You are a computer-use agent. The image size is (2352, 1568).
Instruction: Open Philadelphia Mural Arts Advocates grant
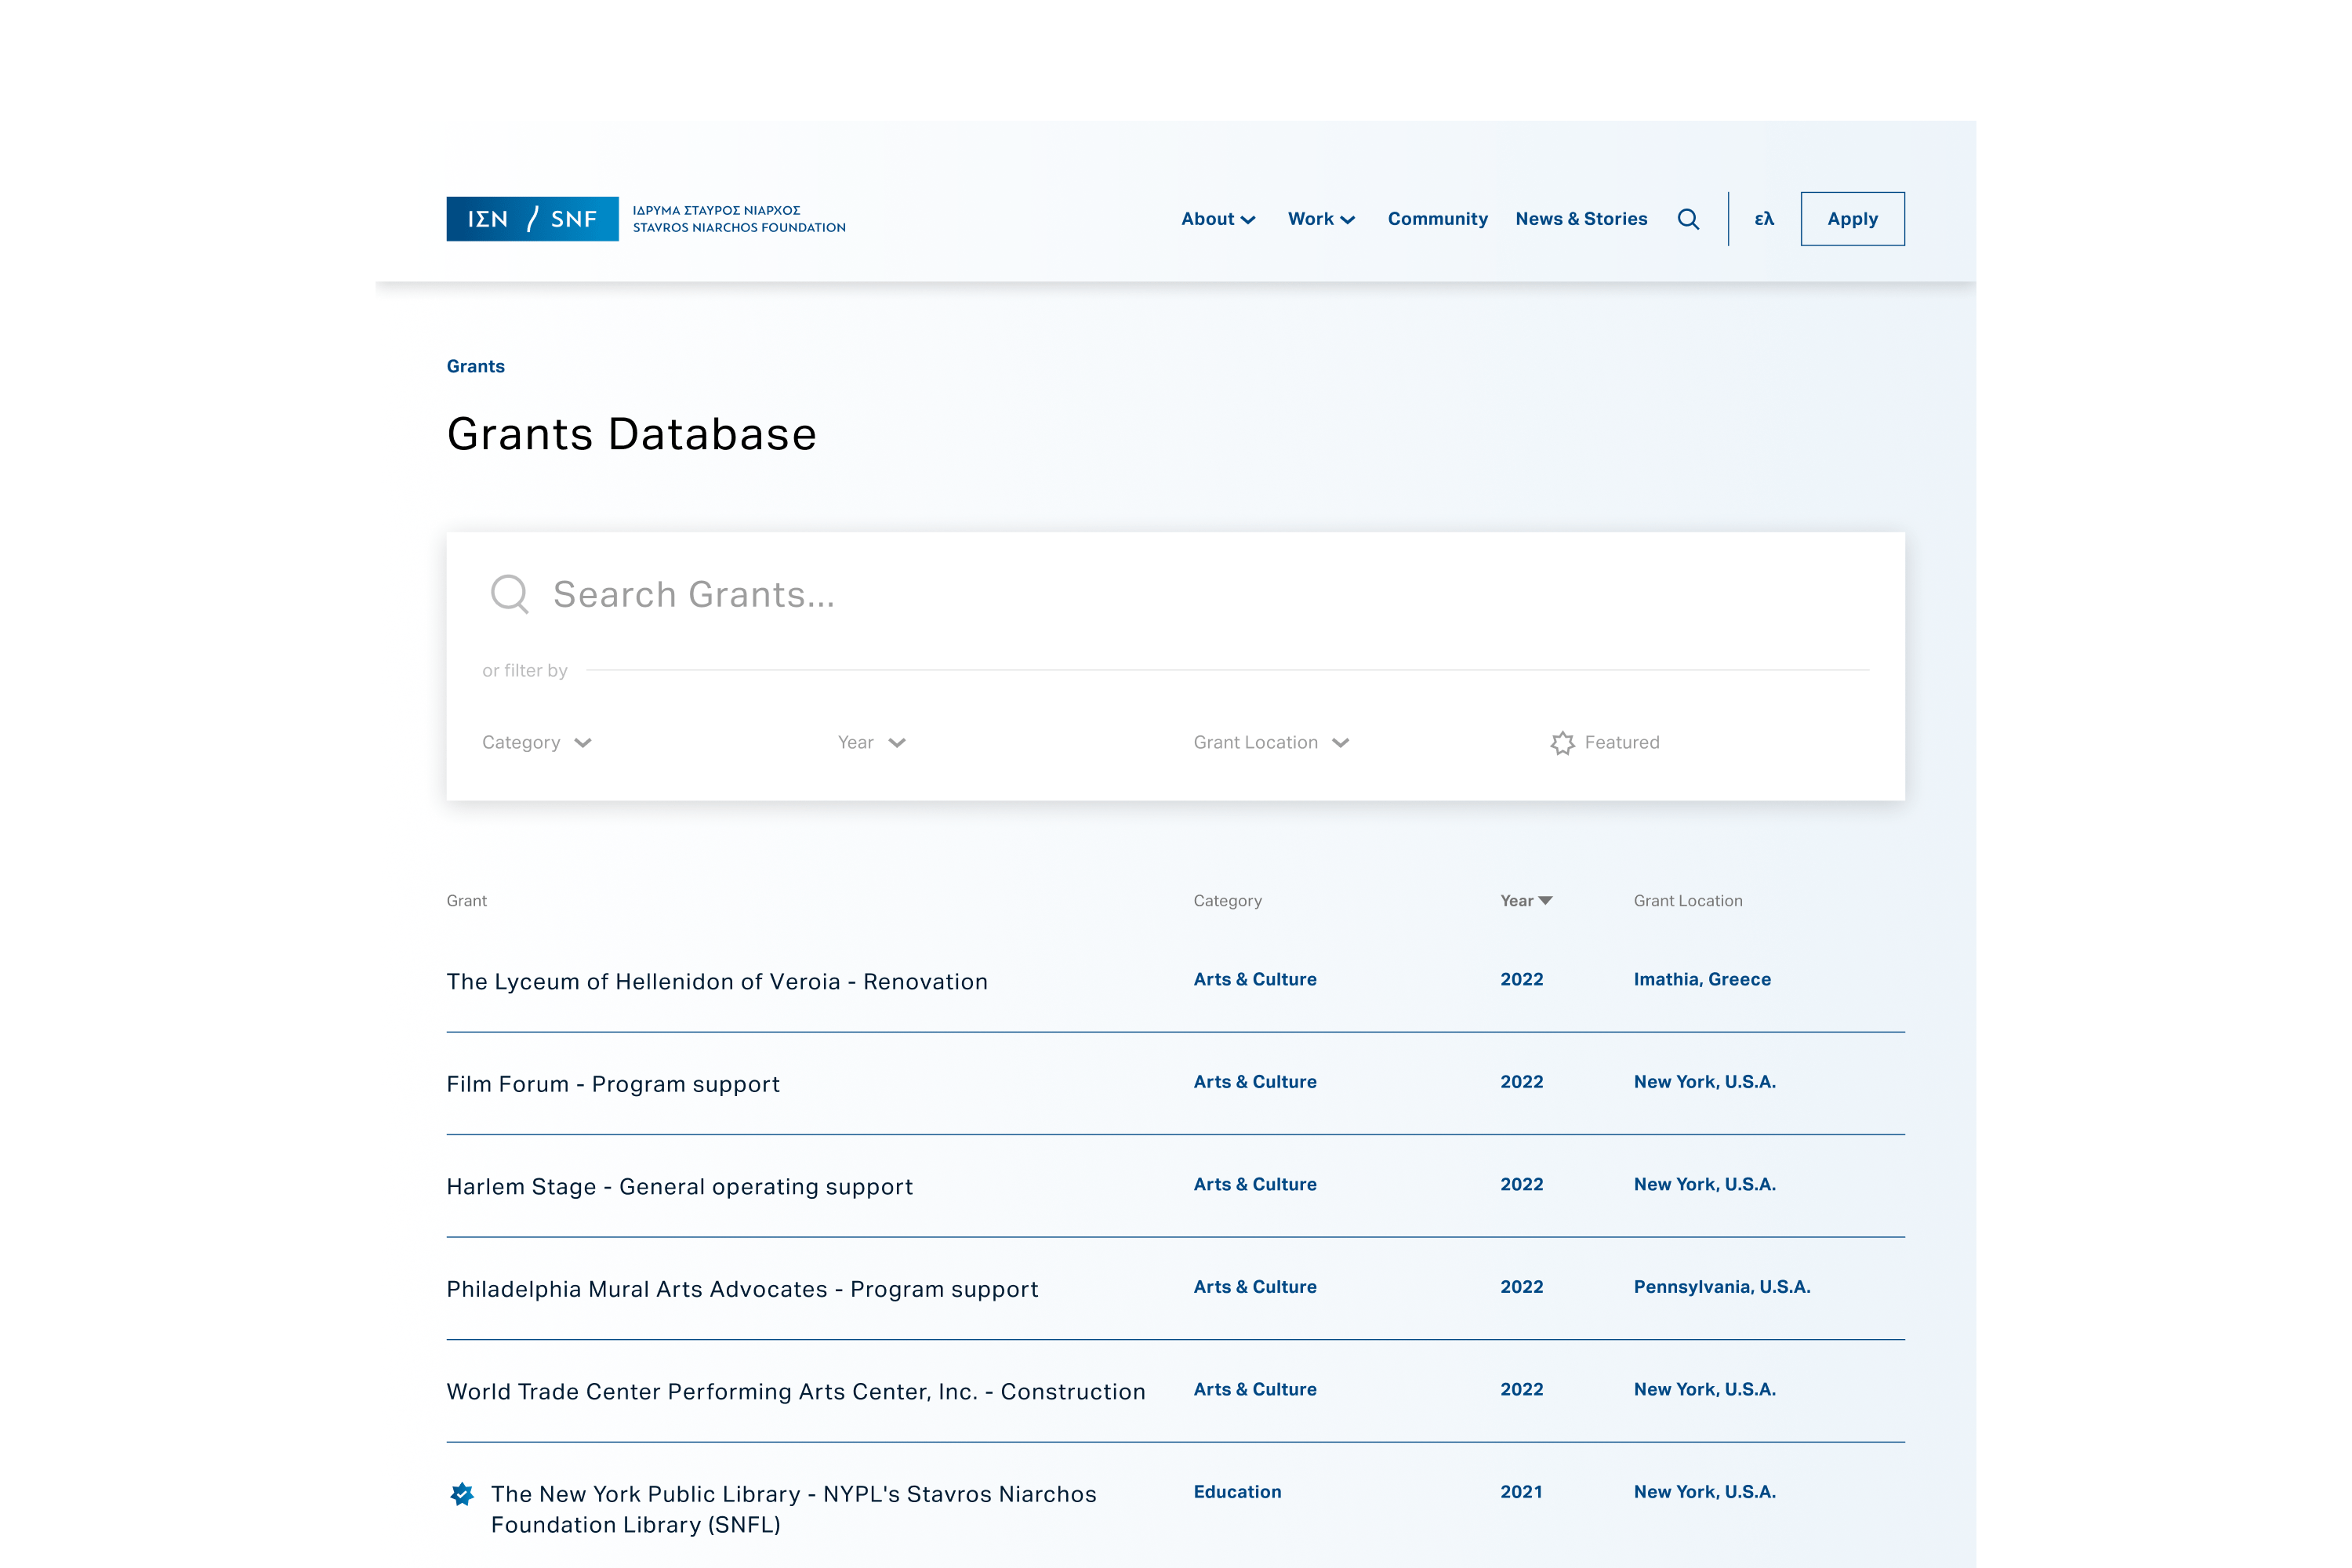point(742,1289)
